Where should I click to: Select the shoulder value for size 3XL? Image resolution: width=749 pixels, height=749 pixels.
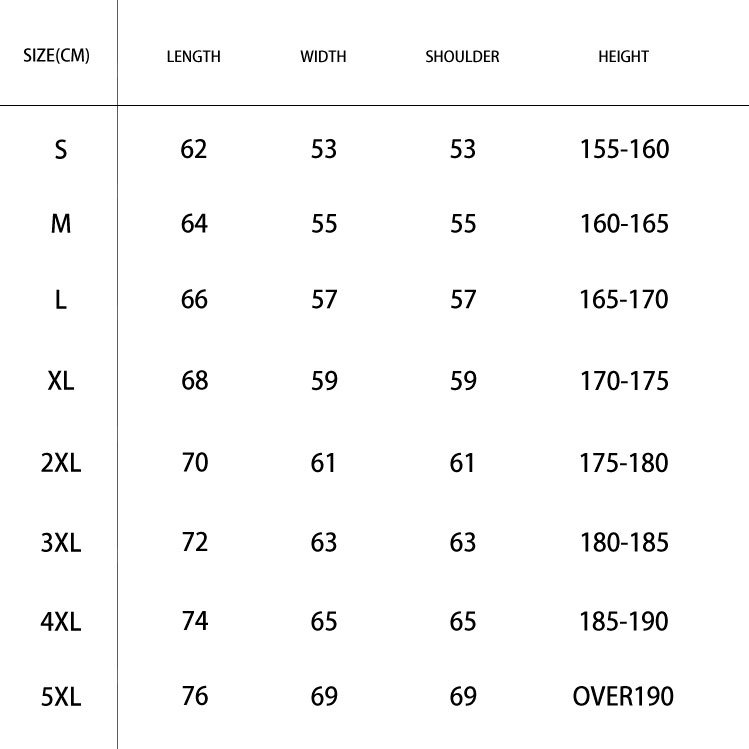[463, 543]
